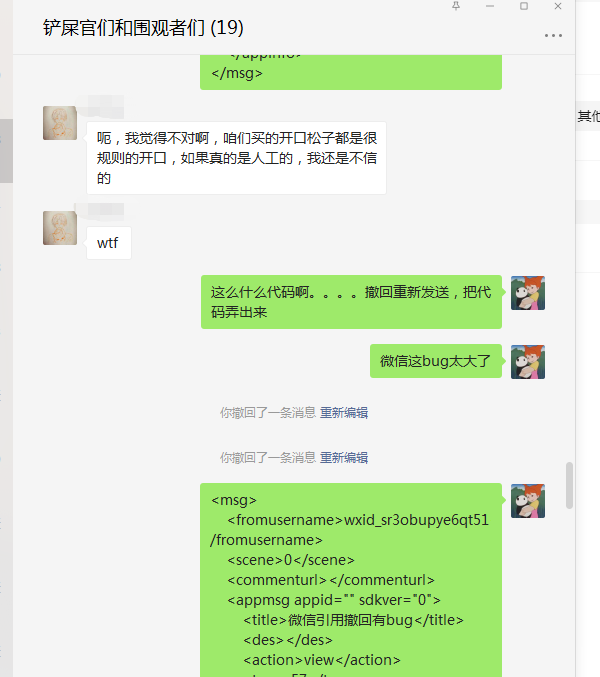Click own avatar beside the XML msg bubble
The height and width of the screenshot is (677, 600).
point(528,501)
